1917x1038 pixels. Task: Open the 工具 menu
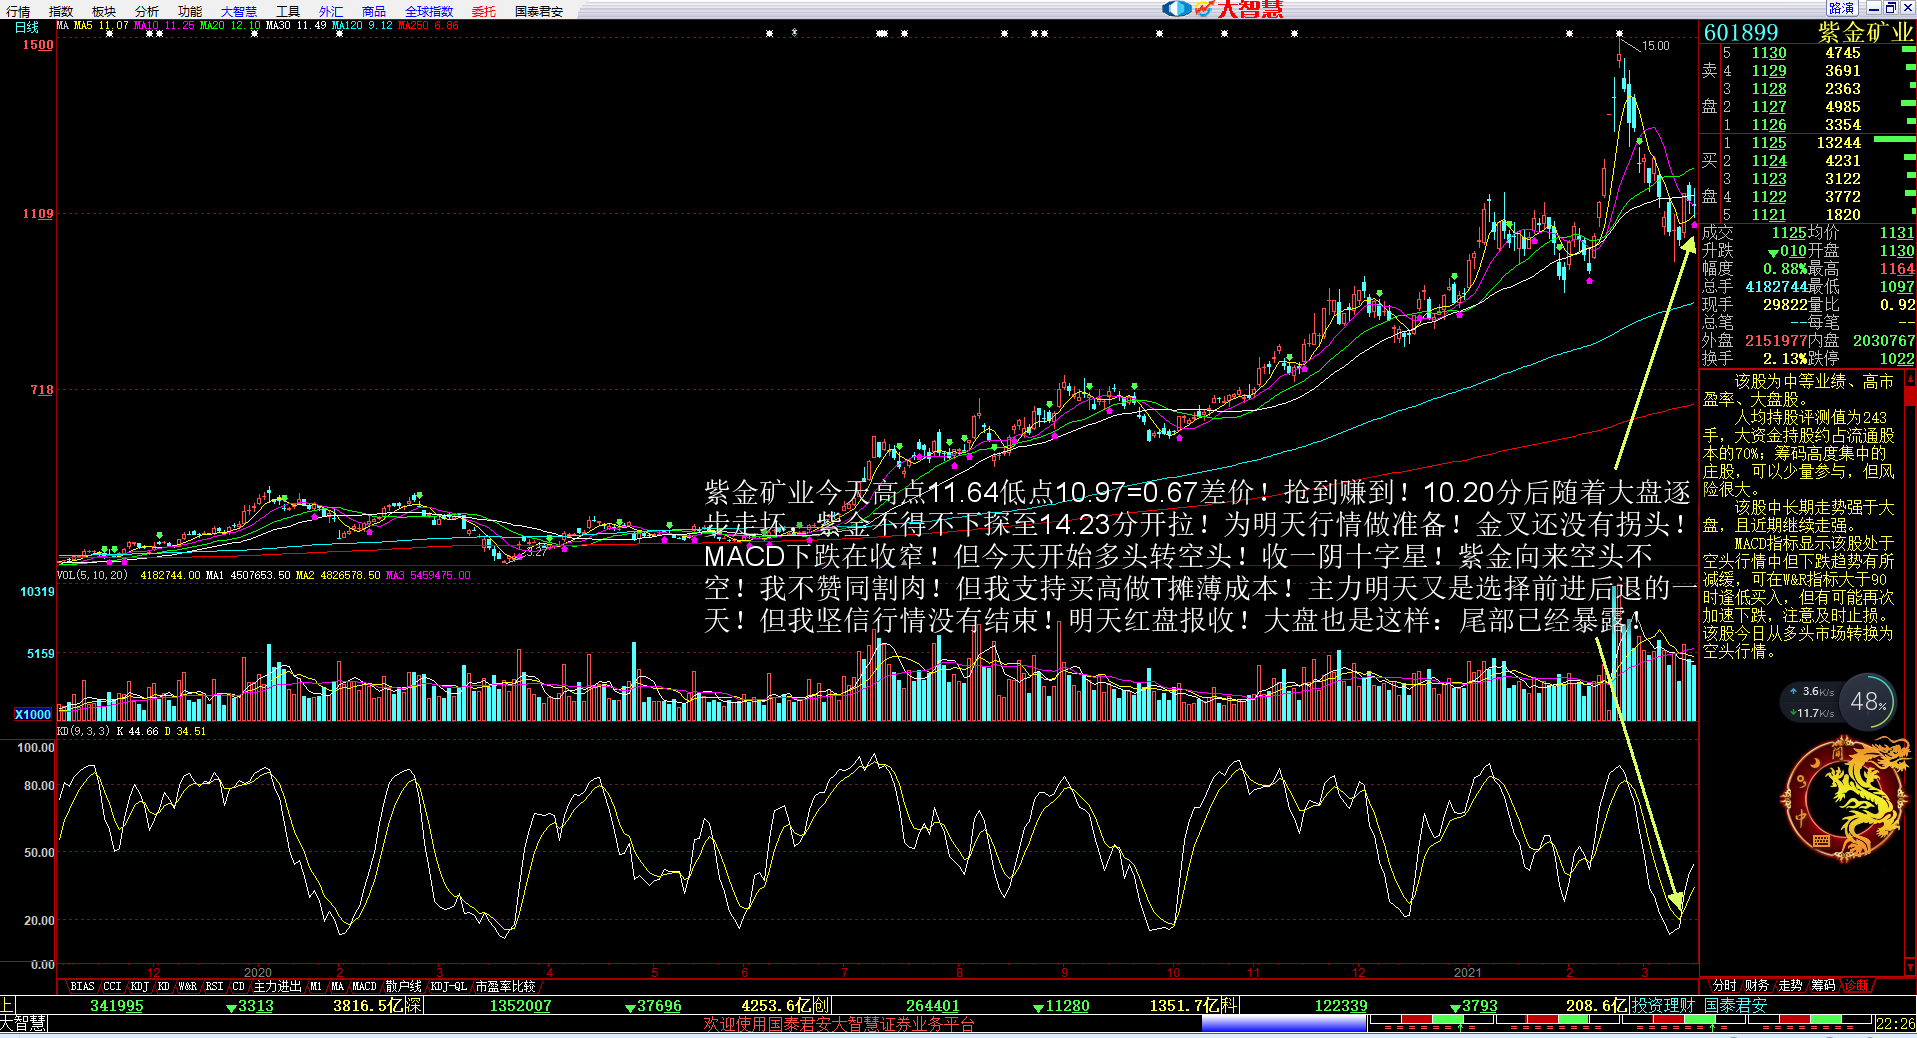point(288,12)
